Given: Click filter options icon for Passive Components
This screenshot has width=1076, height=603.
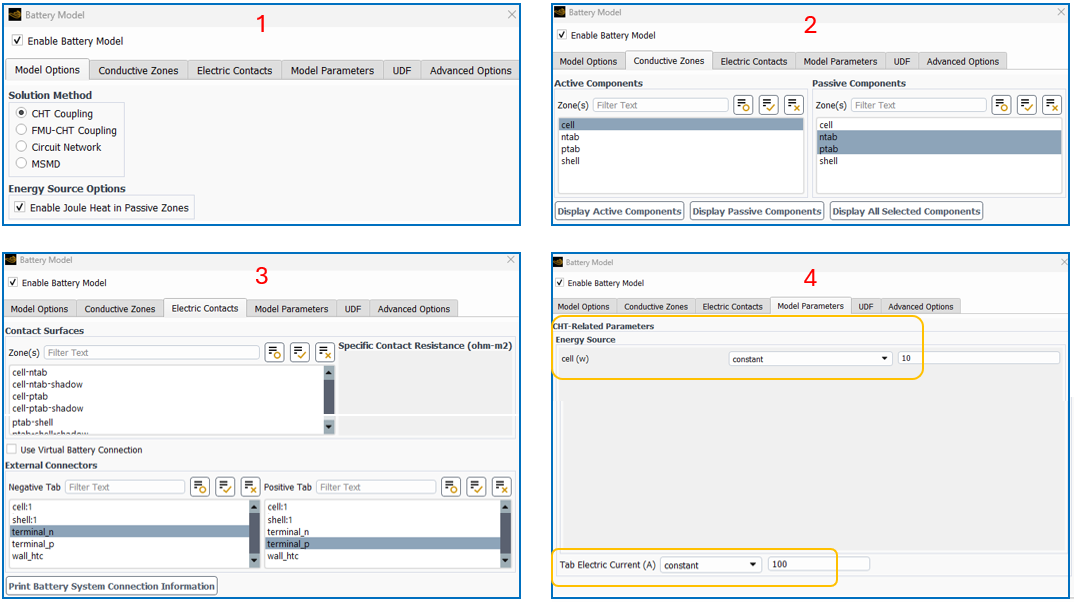Looking at the screenshot, I should [1001, 105].
